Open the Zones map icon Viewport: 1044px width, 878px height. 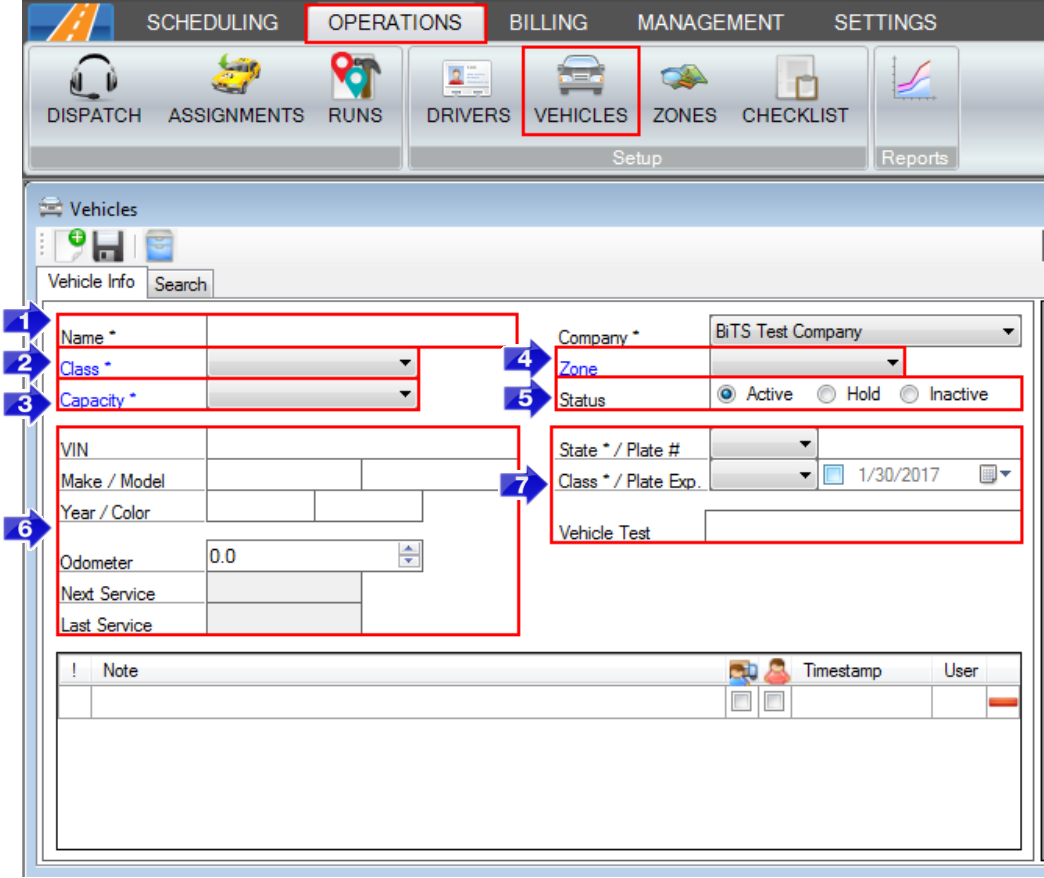[x=684, y=78]
